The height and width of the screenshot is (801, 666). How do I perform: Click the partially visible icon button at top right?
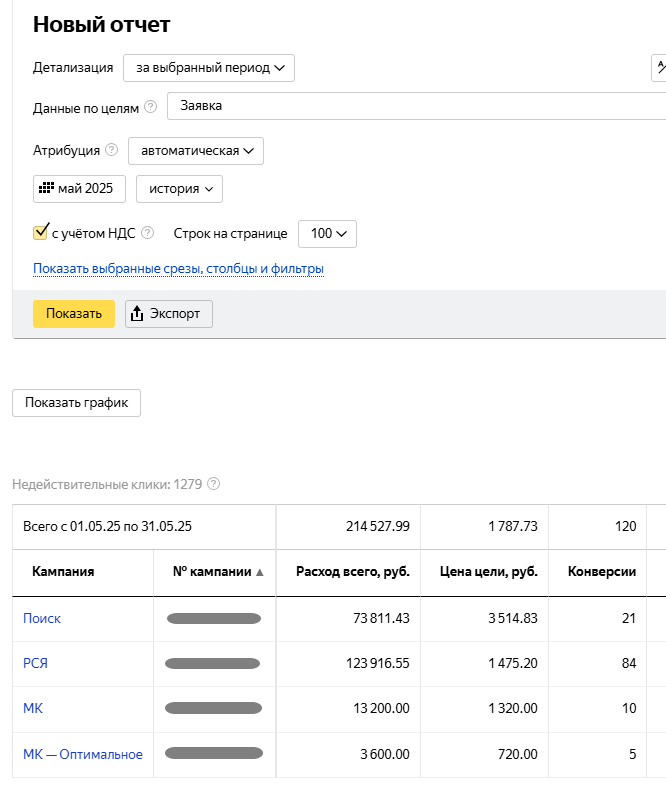click(x=659, y=68)
